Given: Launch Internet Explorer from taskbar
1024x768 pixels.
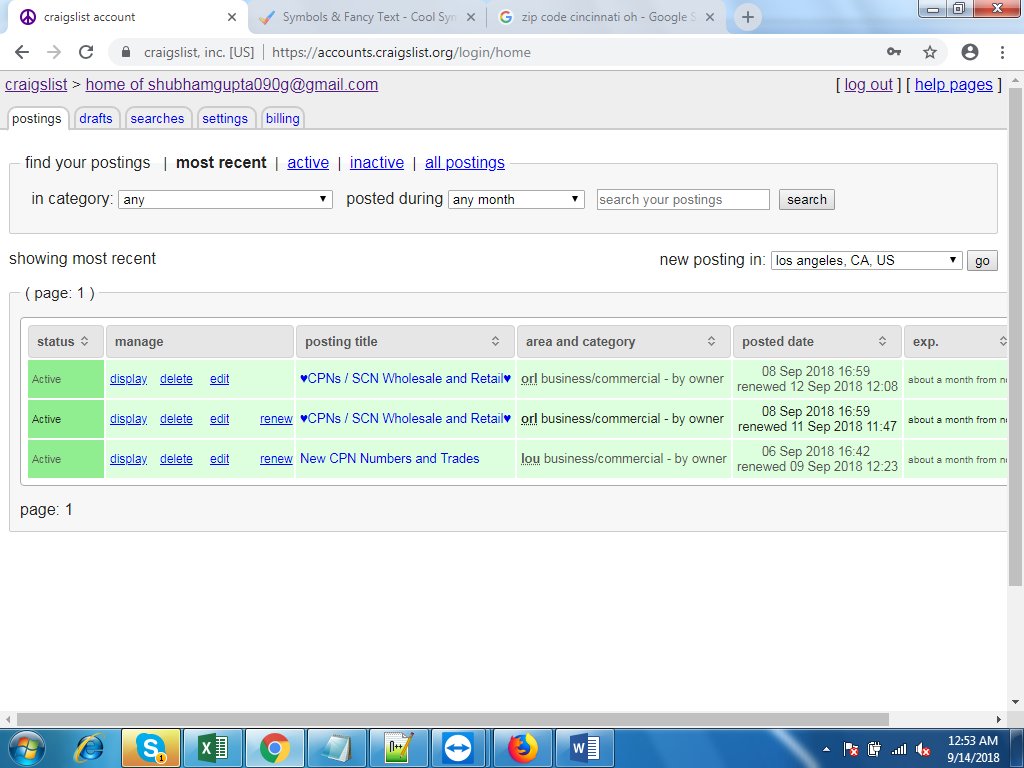Looking at the screenshot, I should point(89,748).
